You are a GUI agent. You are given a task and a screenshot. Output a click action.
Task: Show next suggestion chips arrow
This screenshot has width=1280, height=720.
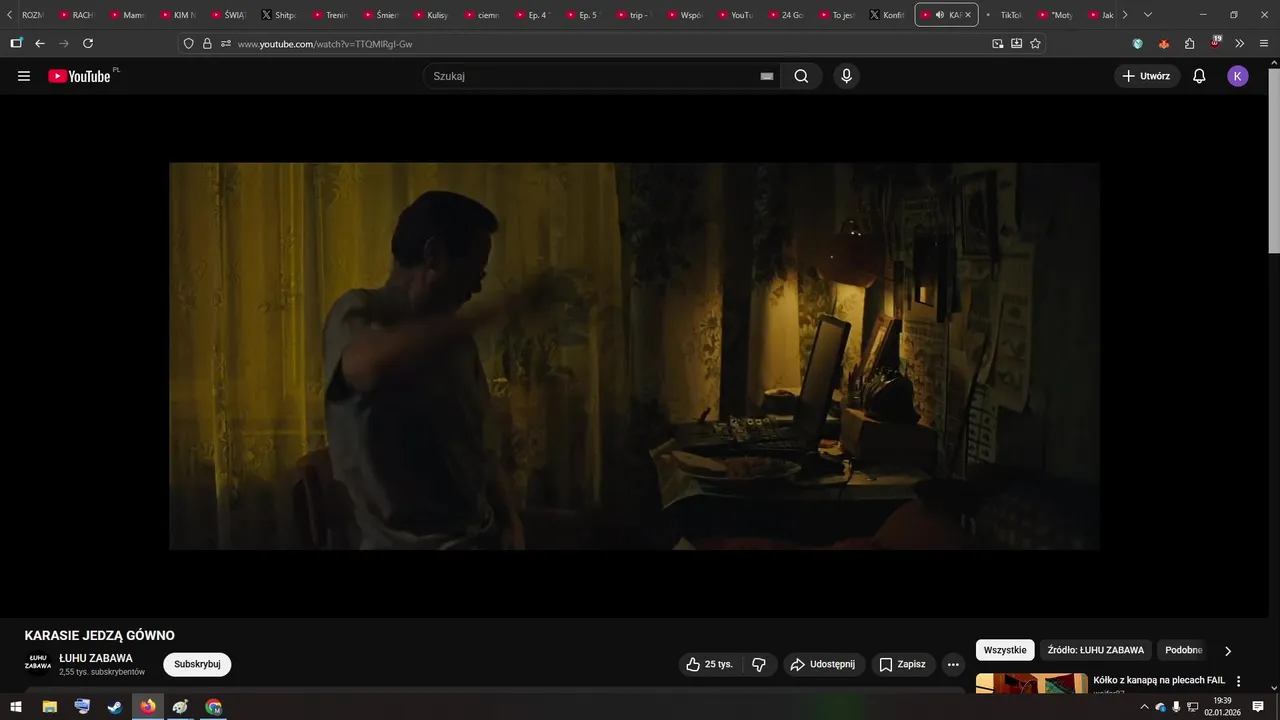[x=1228, y=651]
